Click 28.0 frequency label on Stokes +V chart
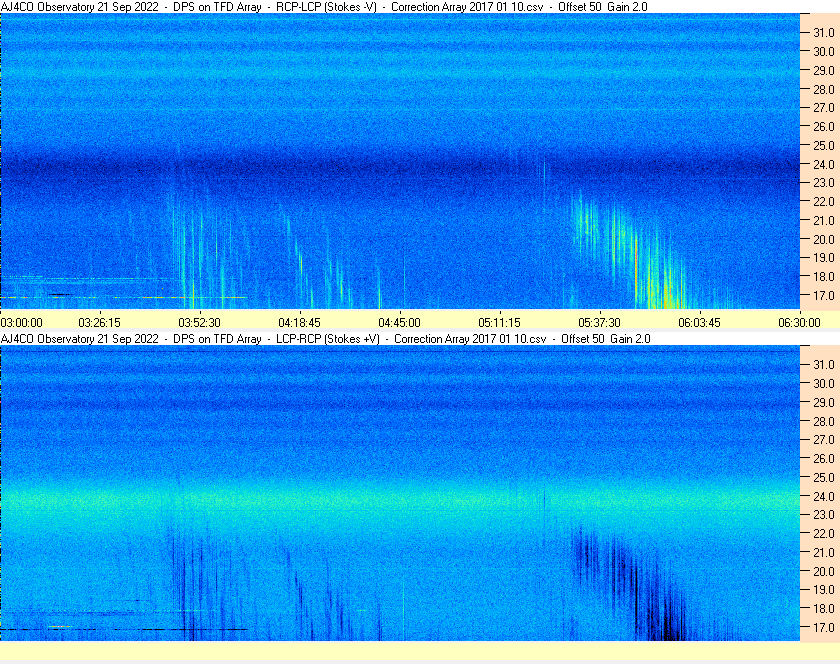The height and width of the screenshot is (664, 840). coord(824,421)
